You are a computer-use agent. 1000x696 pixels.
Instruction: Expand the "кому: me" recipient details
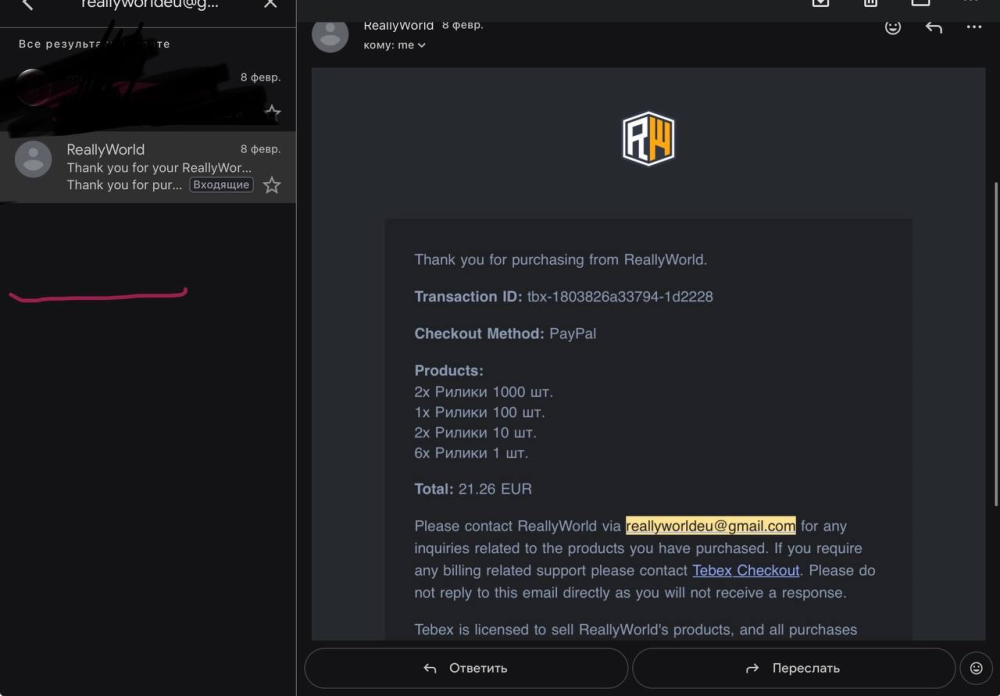coord(394,45)
